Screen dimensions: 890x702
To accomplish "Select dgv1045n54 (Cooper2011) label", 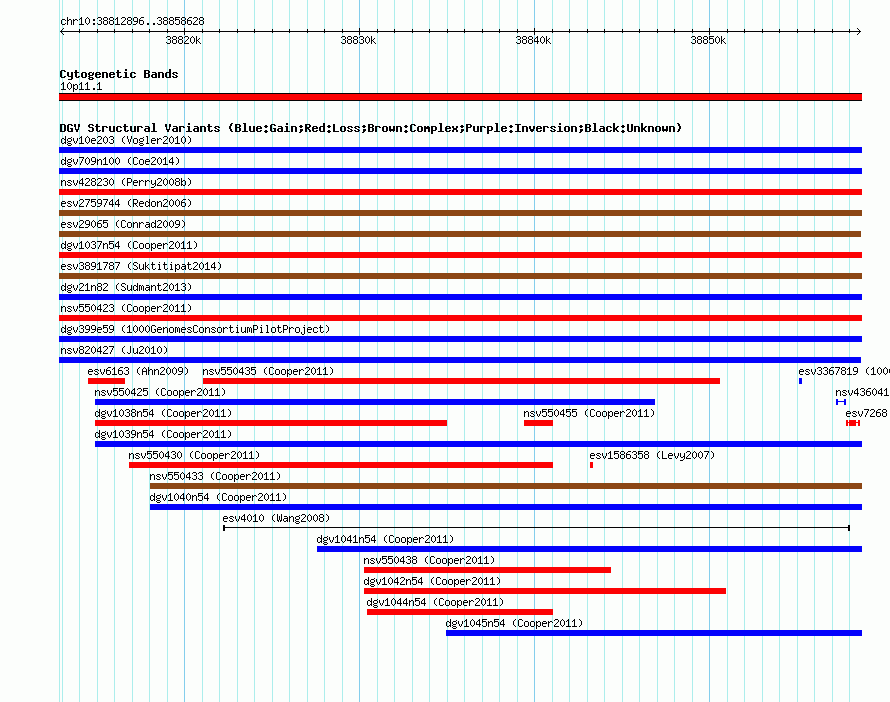I will click(x=514, y=623).
